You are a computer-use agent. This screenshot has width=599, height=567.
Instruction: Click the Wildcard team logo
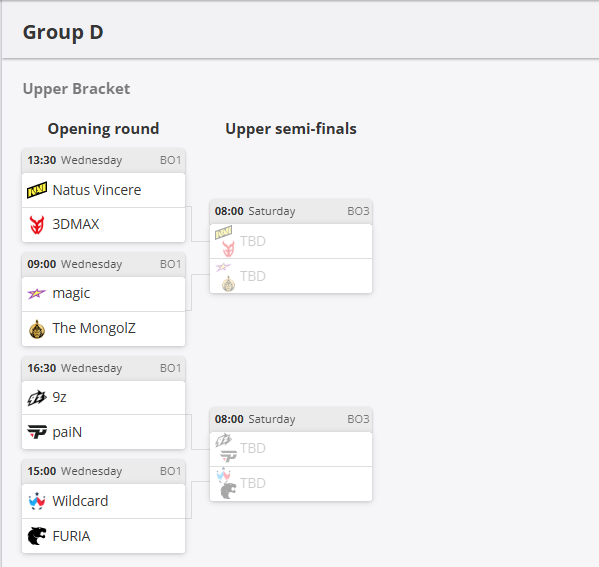click(x=37, y=501)
